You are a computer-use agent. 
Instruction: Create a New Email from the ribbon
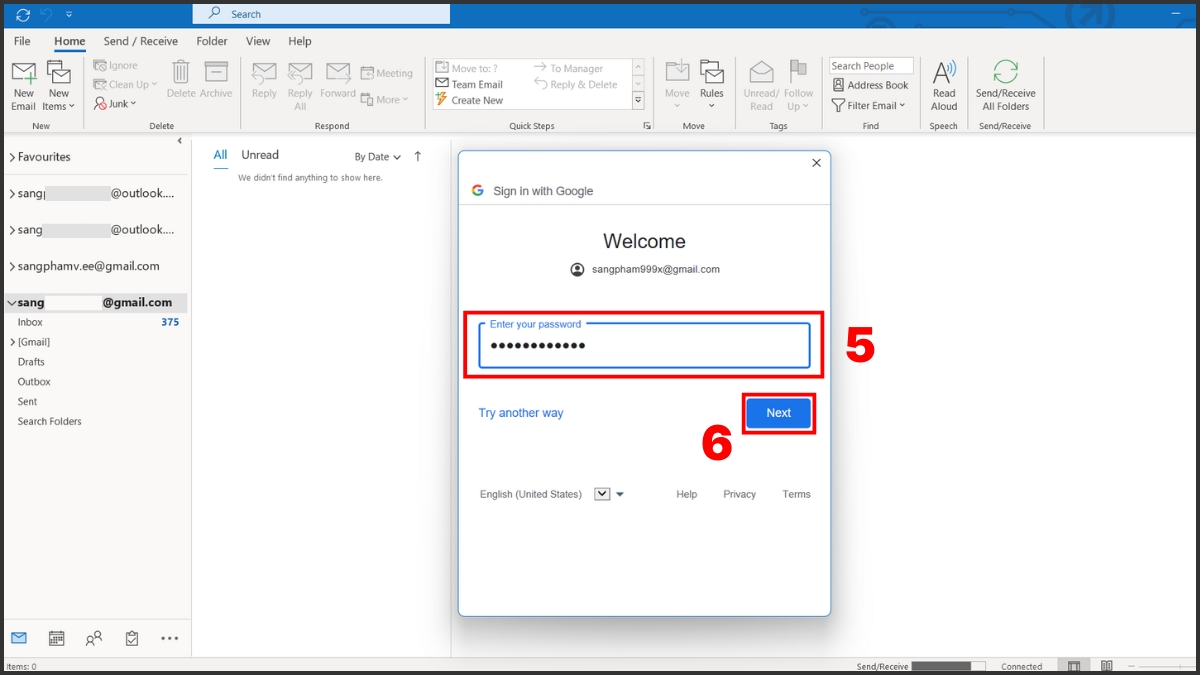point(23,86)
